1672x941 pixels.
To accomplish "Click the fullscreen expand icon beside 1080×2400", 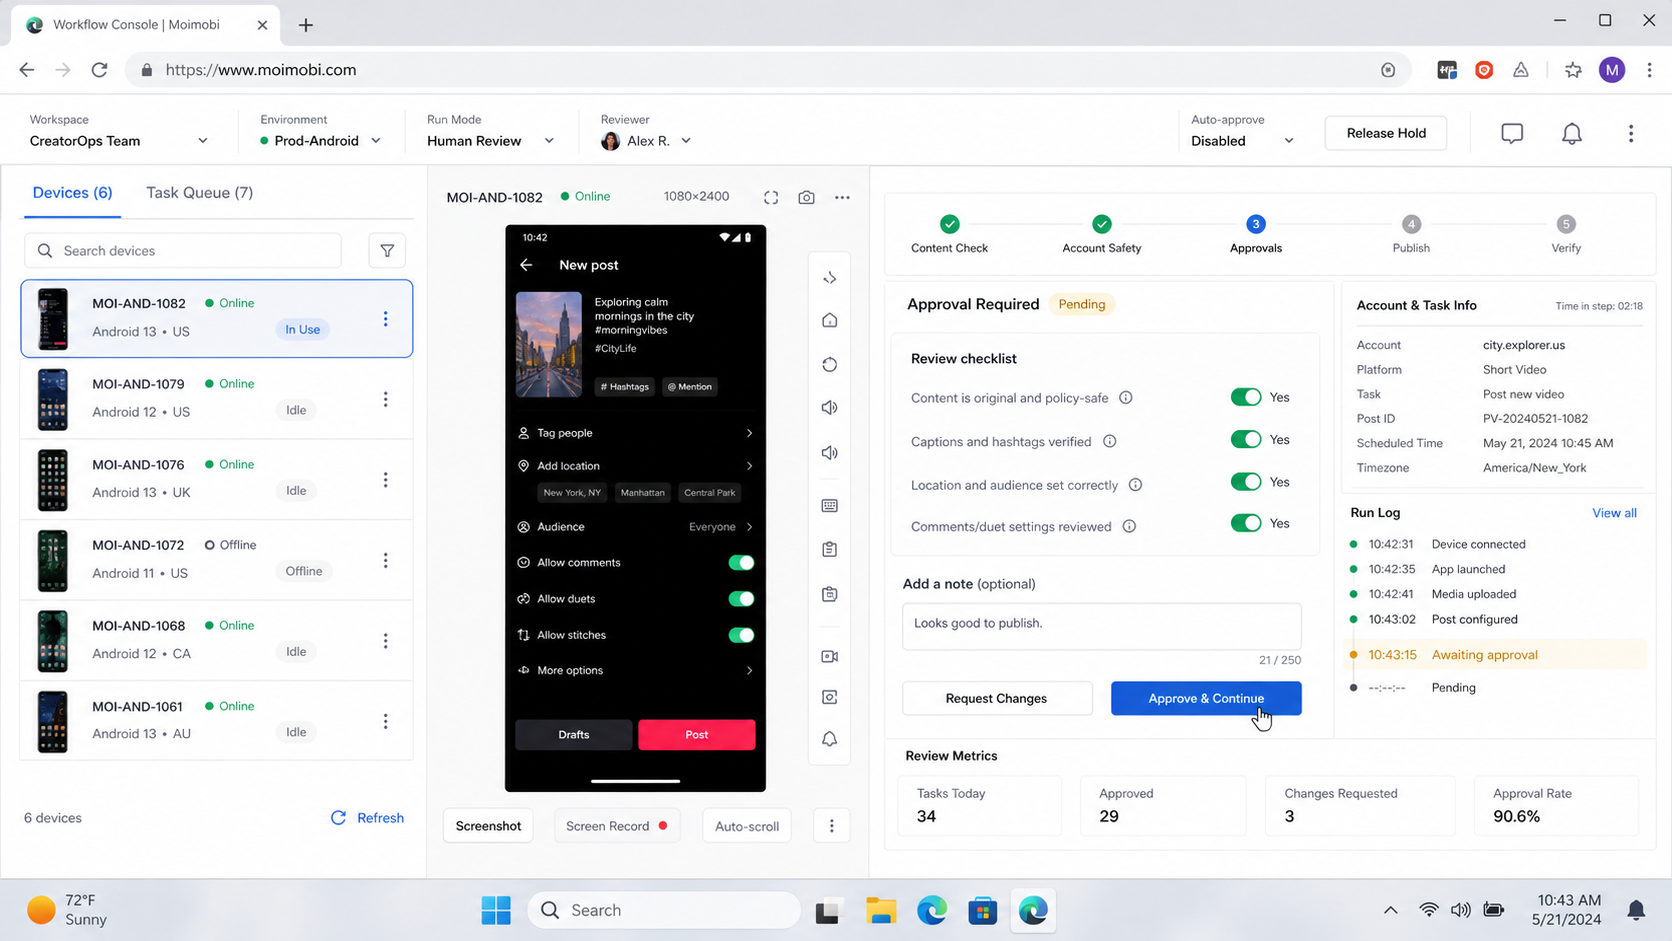I will 771,197.
